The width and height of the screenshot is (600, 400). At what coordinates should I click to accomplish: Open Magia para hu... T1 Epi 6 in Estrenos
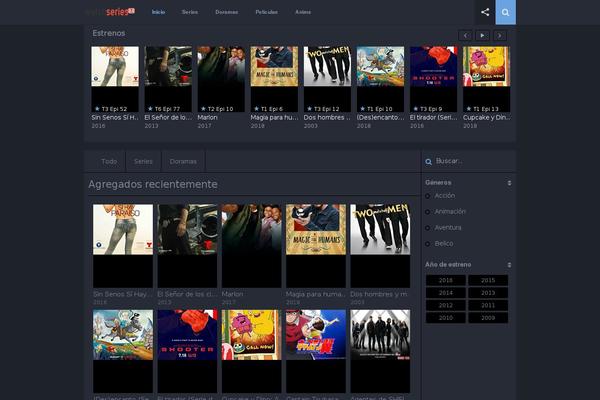[274, 79]
